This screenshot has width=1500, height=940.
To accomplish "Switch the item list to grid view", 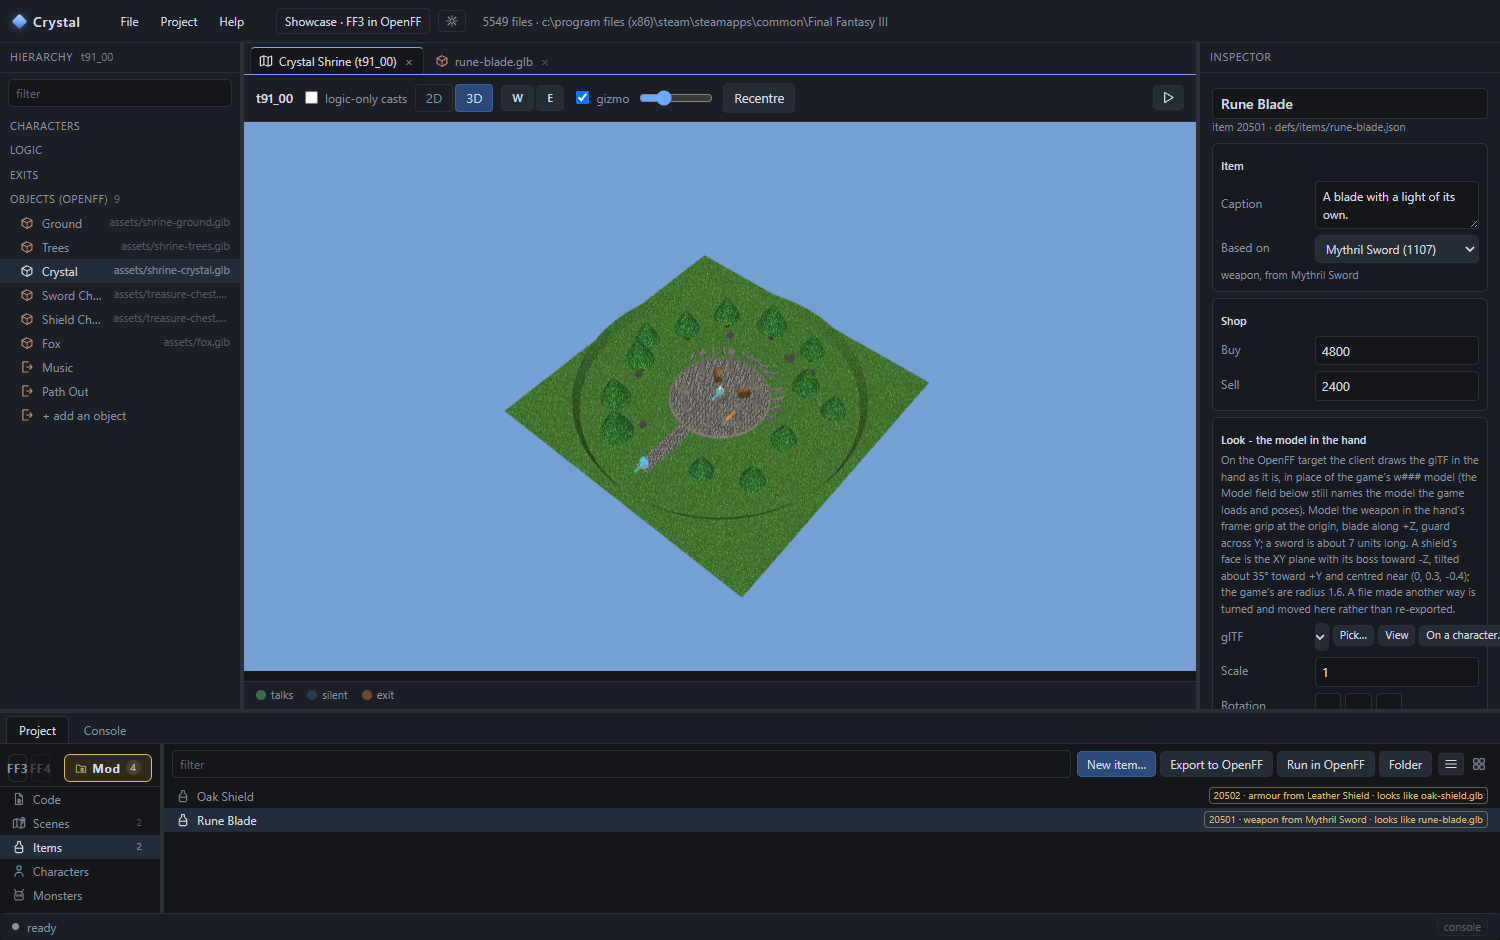I will [x=1479, y=764].
